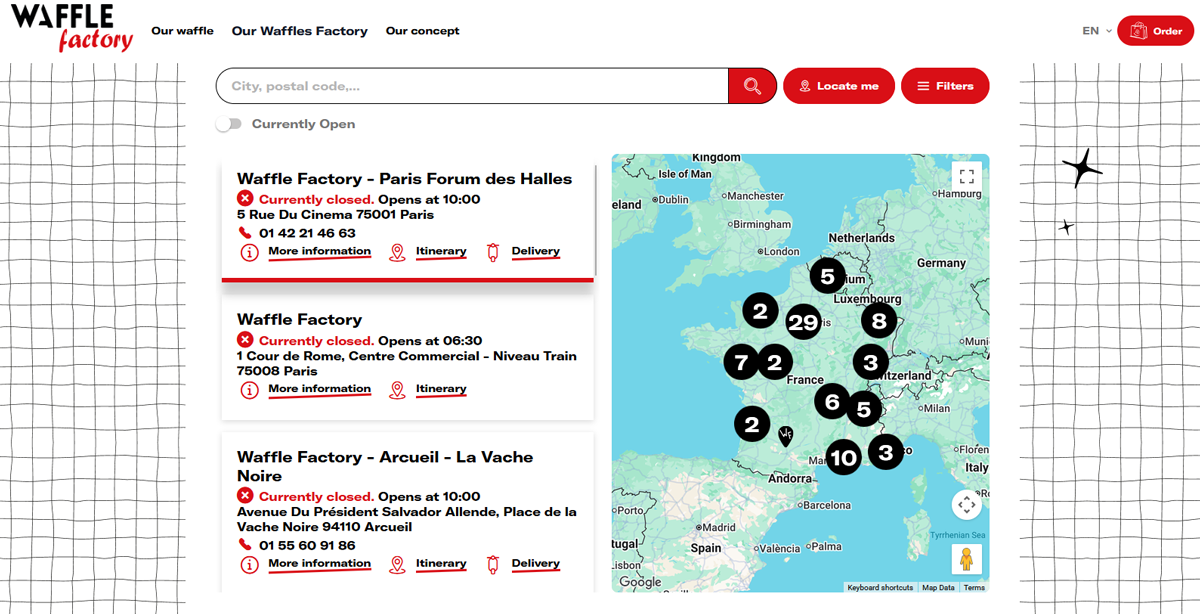
Task: Open the Our concept menu item
Action: (423, 31)
